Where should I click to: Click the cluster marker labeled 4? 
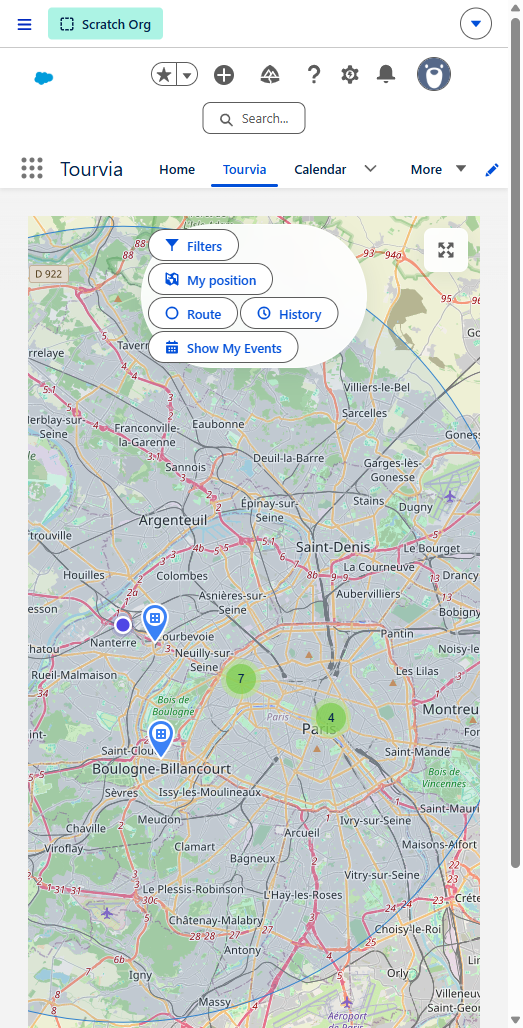pyautogui.click(x=331, y=717)
